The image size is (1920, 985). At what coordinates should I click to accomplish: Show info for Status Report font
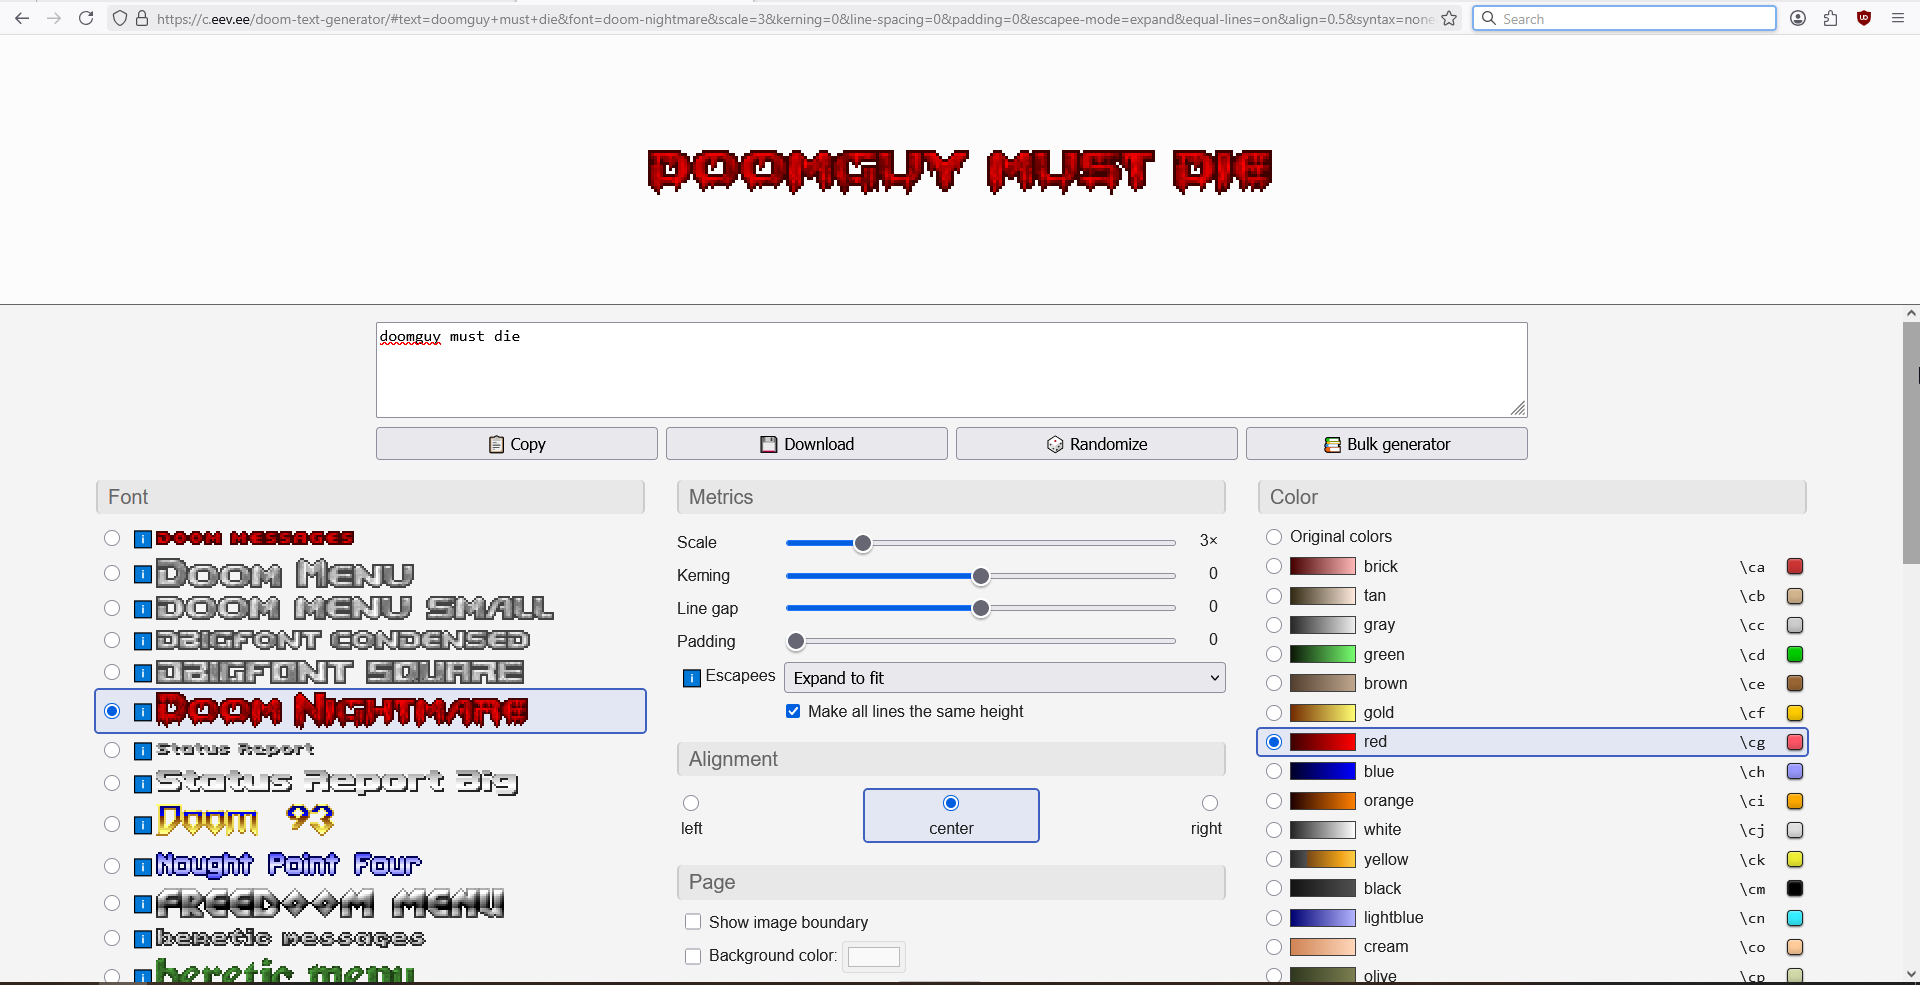tap(143, 751)
